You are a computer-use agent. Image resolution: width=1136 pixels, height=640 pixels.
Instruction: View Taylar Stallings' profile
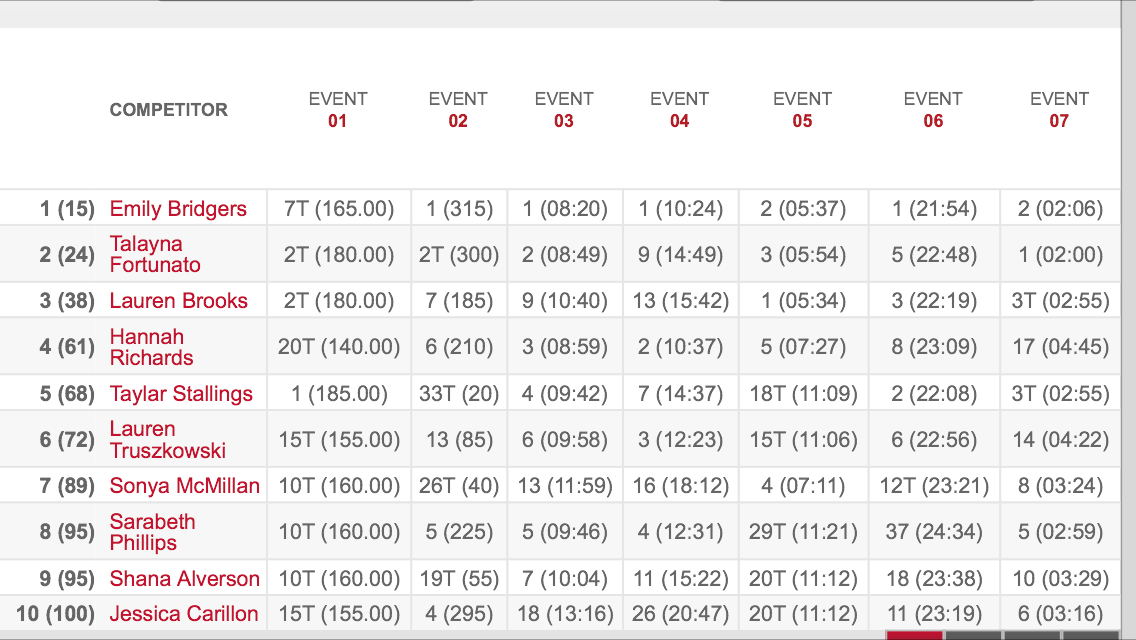pos(181,394)
